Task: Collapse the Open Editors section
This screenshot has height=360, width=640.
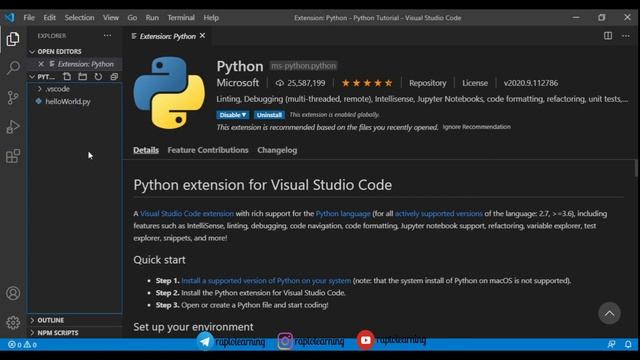Action: (x=59, y=52)
